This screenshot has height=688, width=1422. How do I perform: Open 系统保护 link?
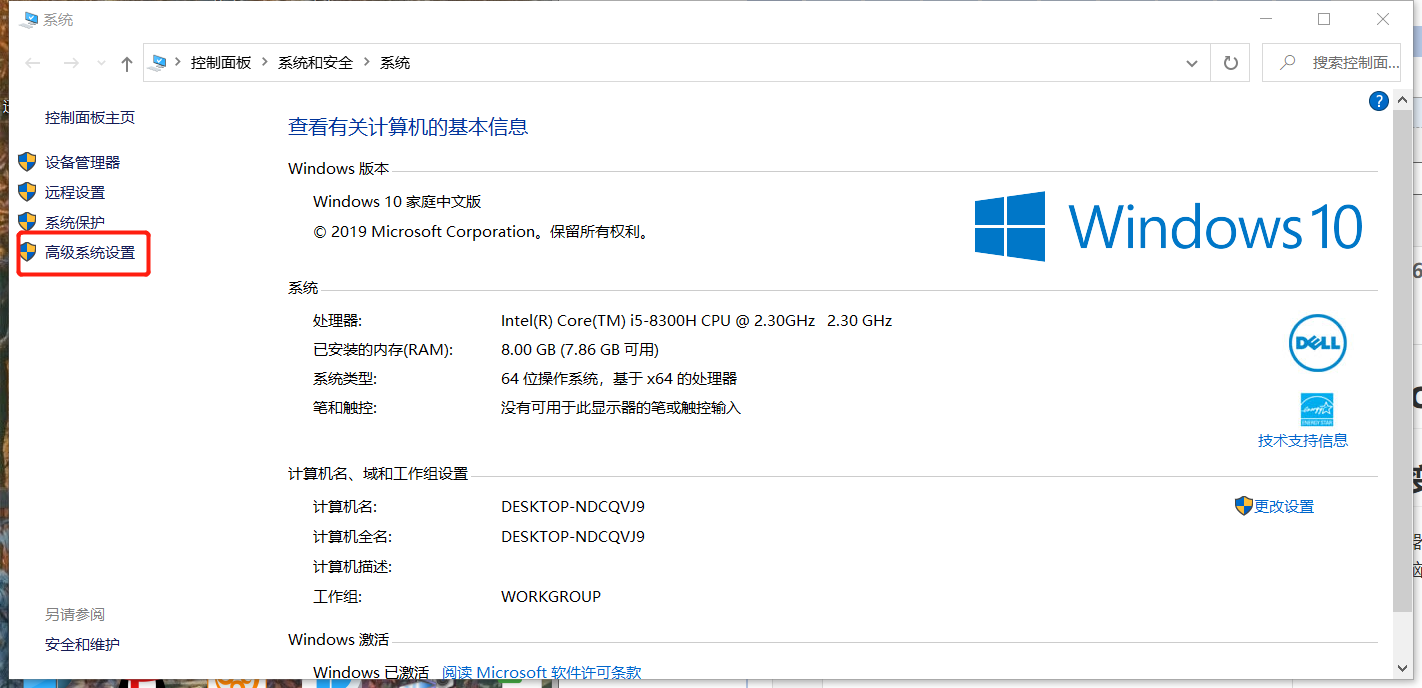tap(75, 222)
